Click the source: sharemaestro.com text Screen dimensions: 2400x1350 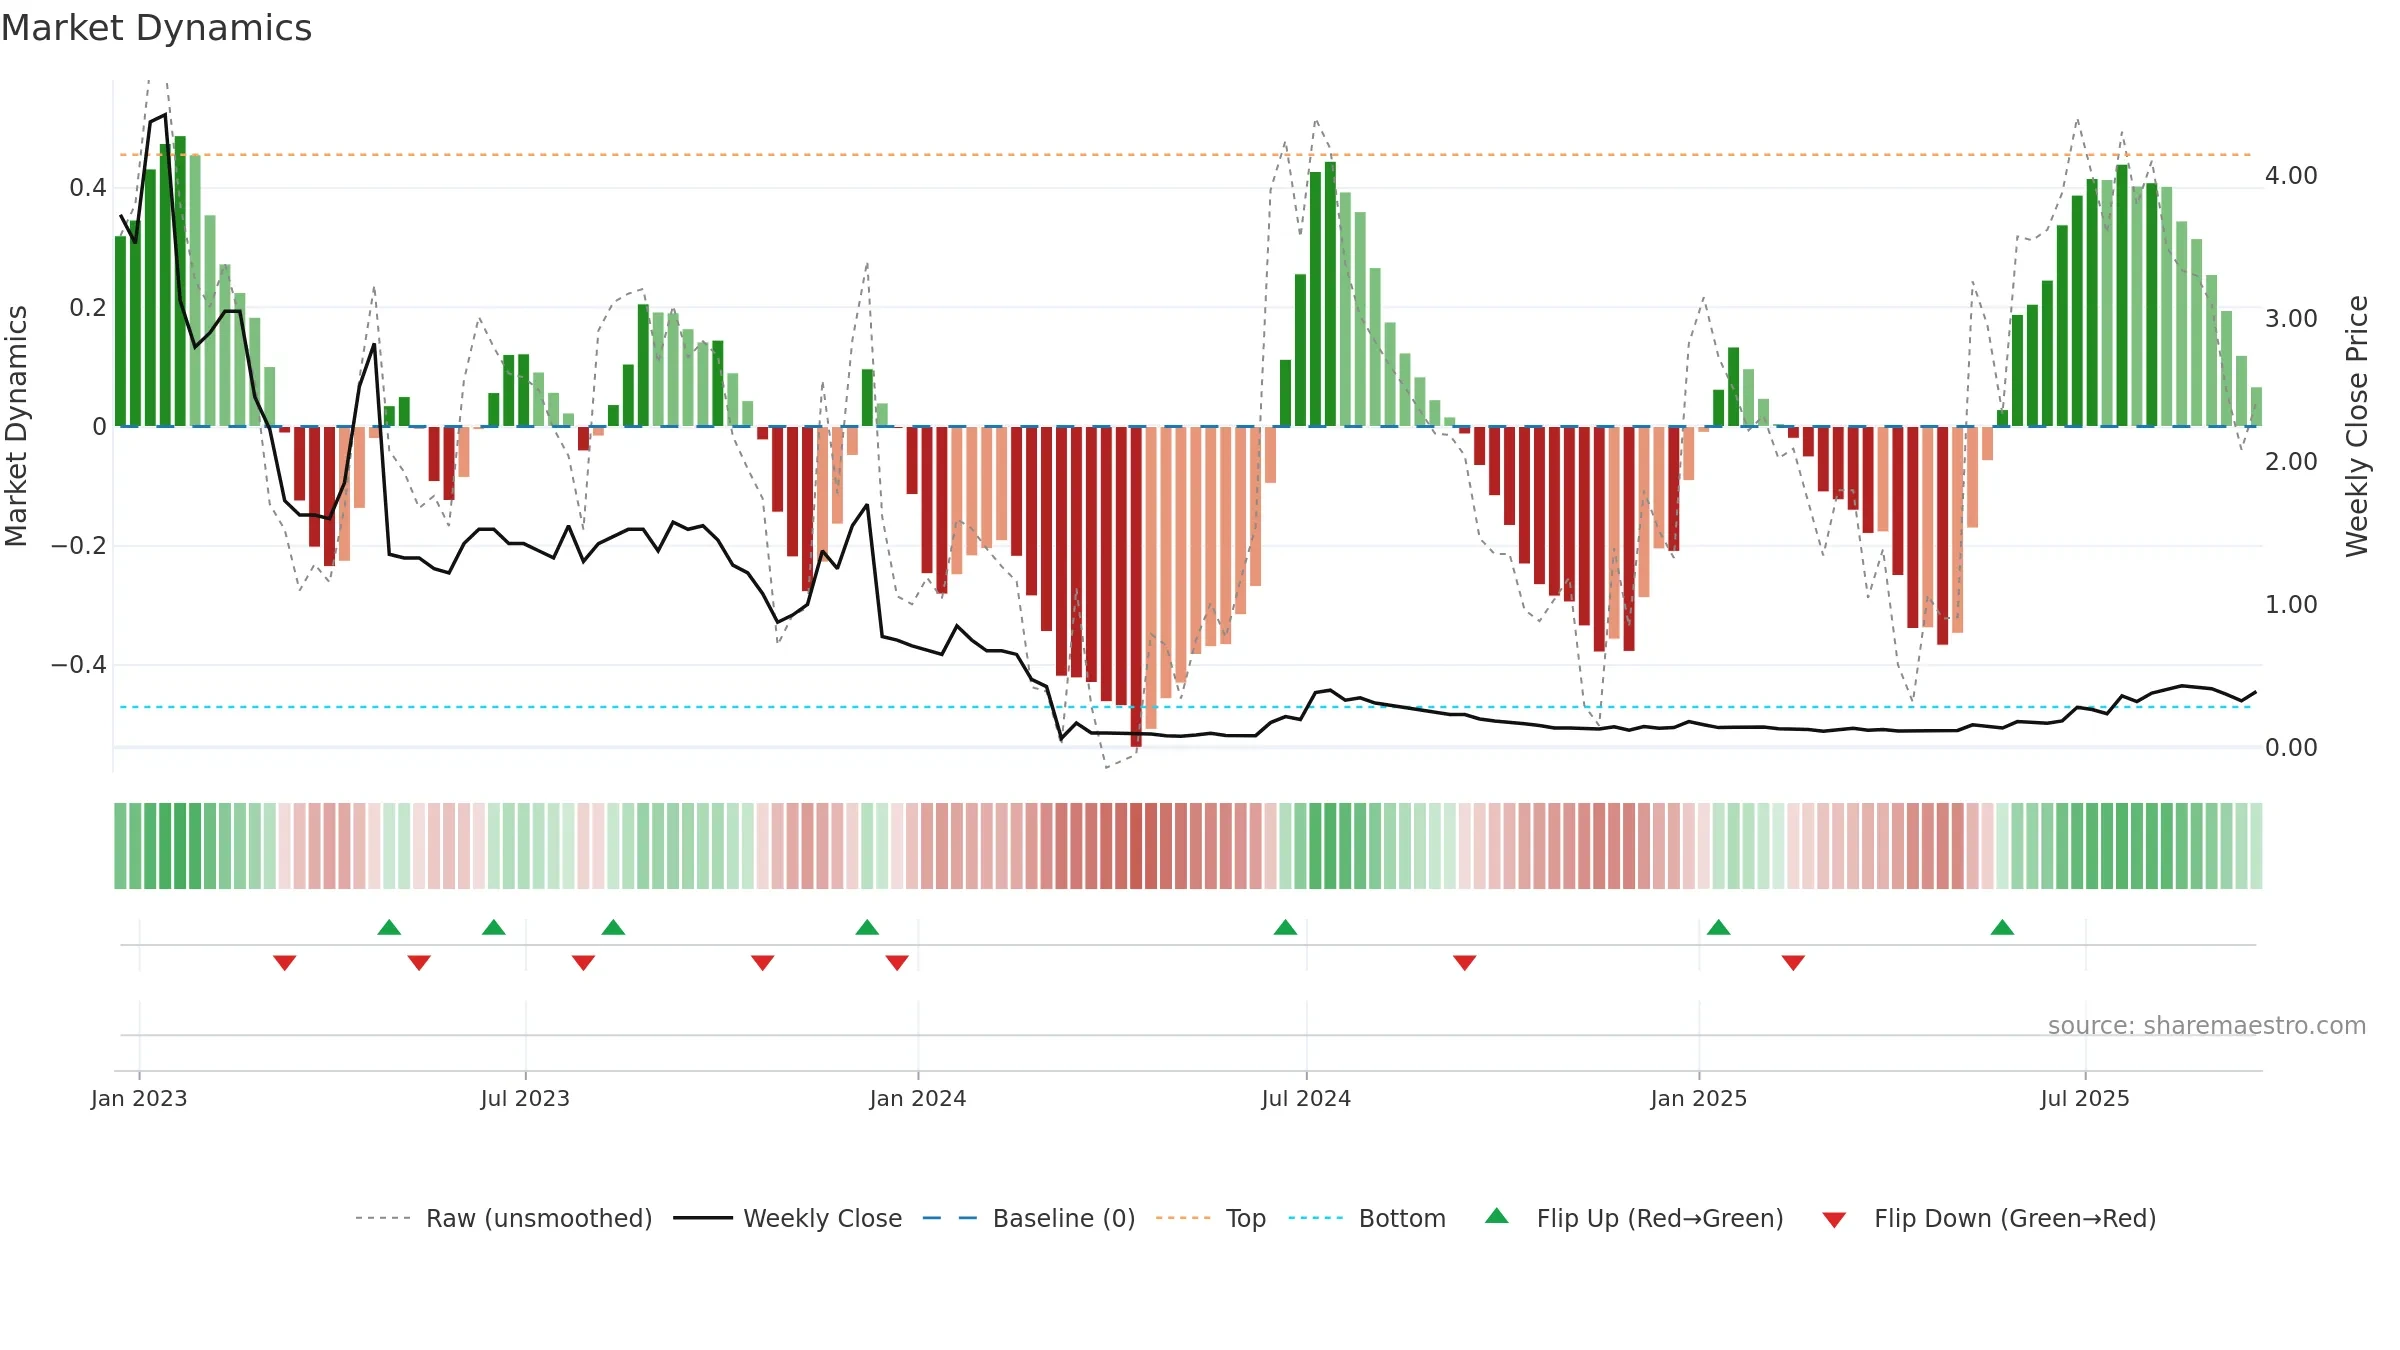(x=2207, y=1025)
